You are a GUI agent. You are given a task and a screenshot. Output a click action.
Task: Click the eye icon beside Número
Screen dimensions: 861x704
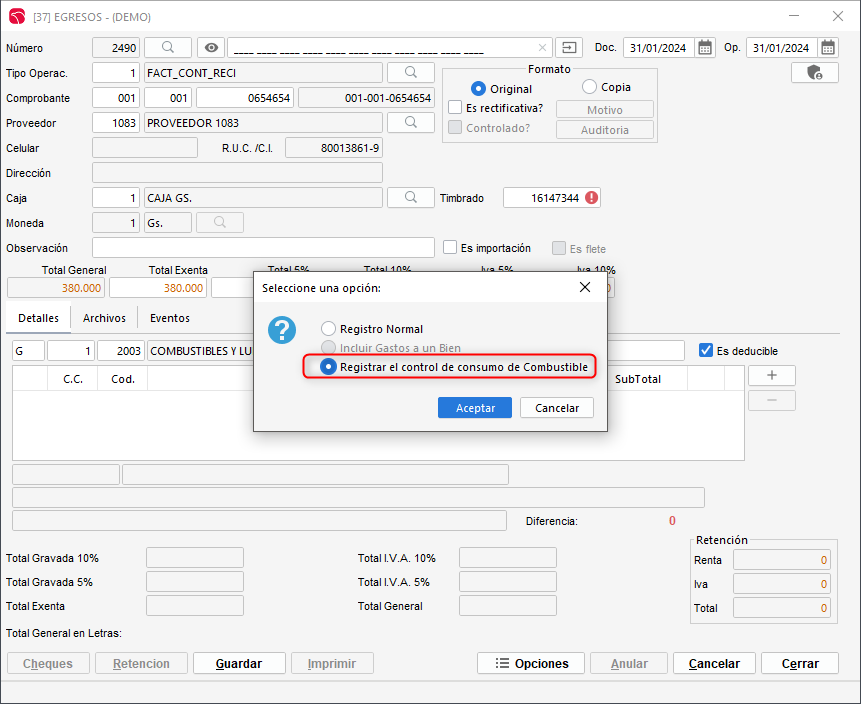(210, 47)
